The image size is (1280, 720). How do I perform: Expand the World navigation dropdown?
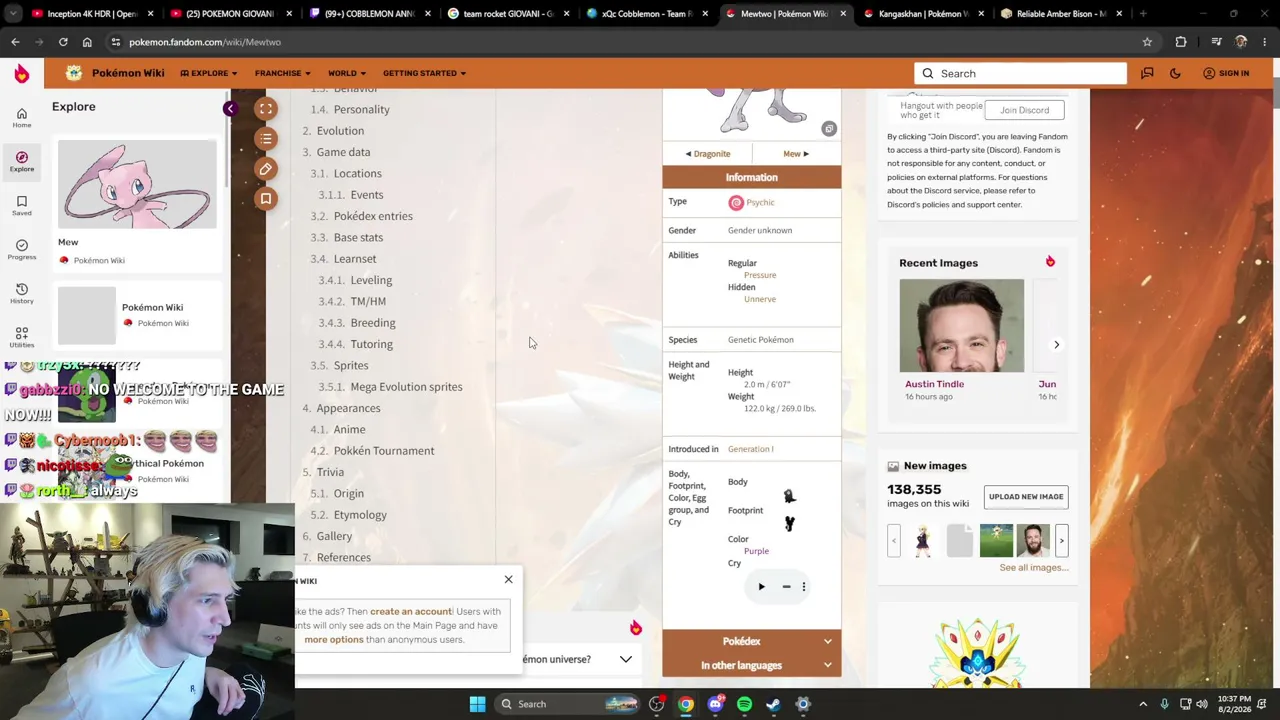(x=346, y=73)
